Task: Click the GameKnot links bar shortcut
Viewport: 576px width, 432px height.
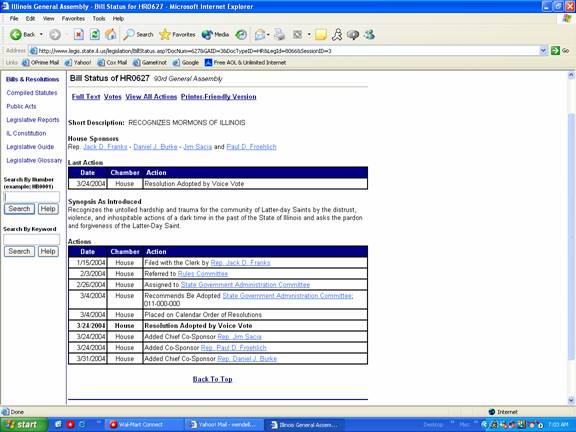Action: coord(150,62)
